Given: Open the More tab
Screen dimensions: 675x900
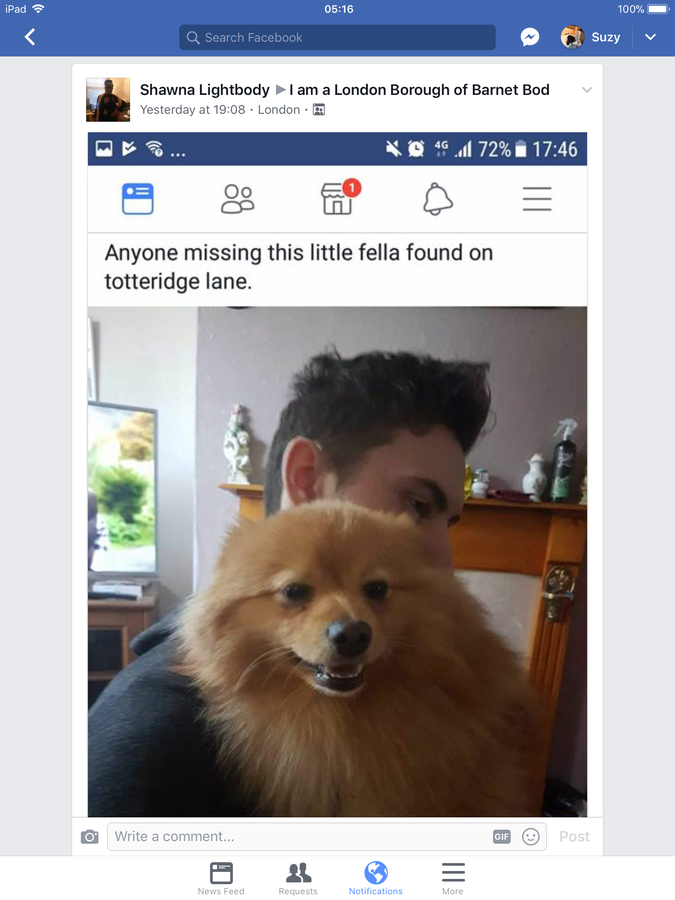Looking at the screenshot, I should click(453, 878).
